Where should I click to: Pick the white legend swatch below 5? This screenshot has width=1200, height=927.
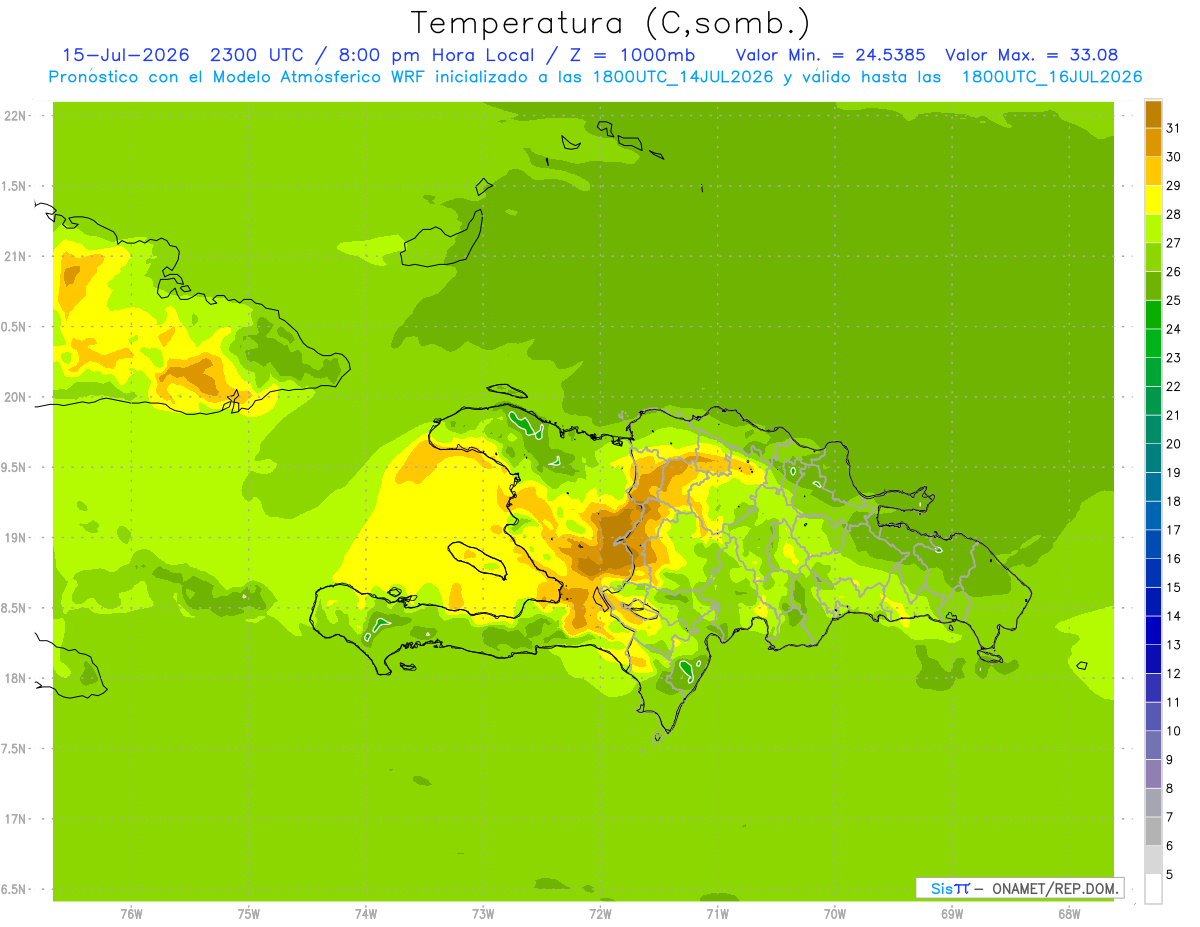tap(1153, 888)
